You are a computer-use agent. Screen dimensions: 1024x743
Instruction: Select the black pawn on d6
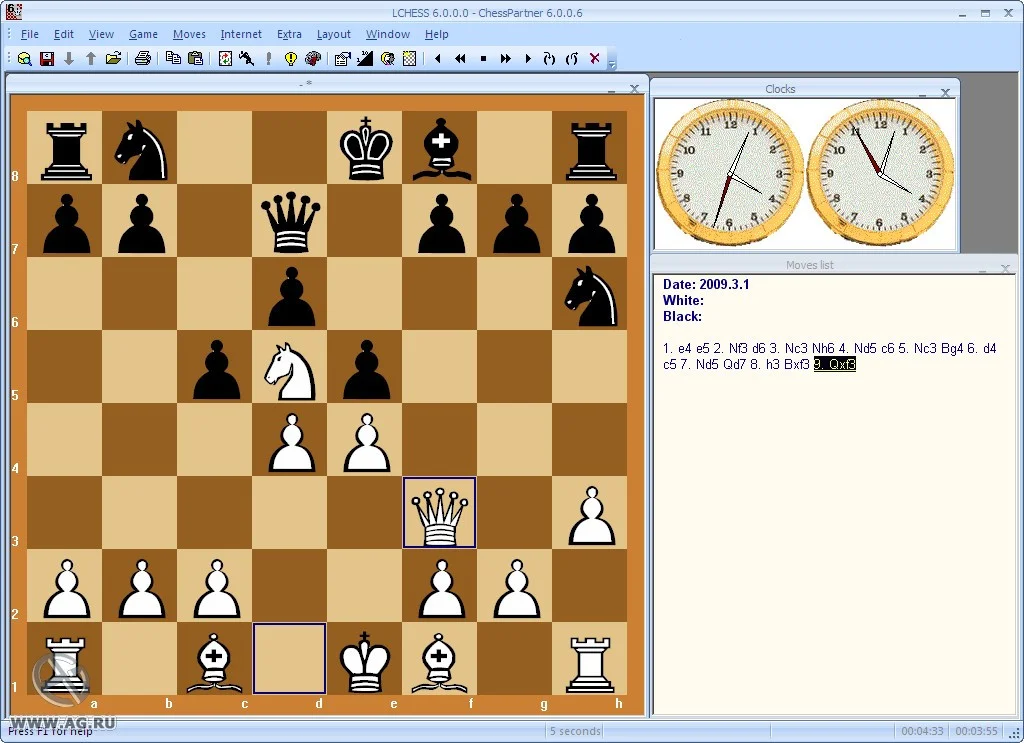(x=291, y=294)
